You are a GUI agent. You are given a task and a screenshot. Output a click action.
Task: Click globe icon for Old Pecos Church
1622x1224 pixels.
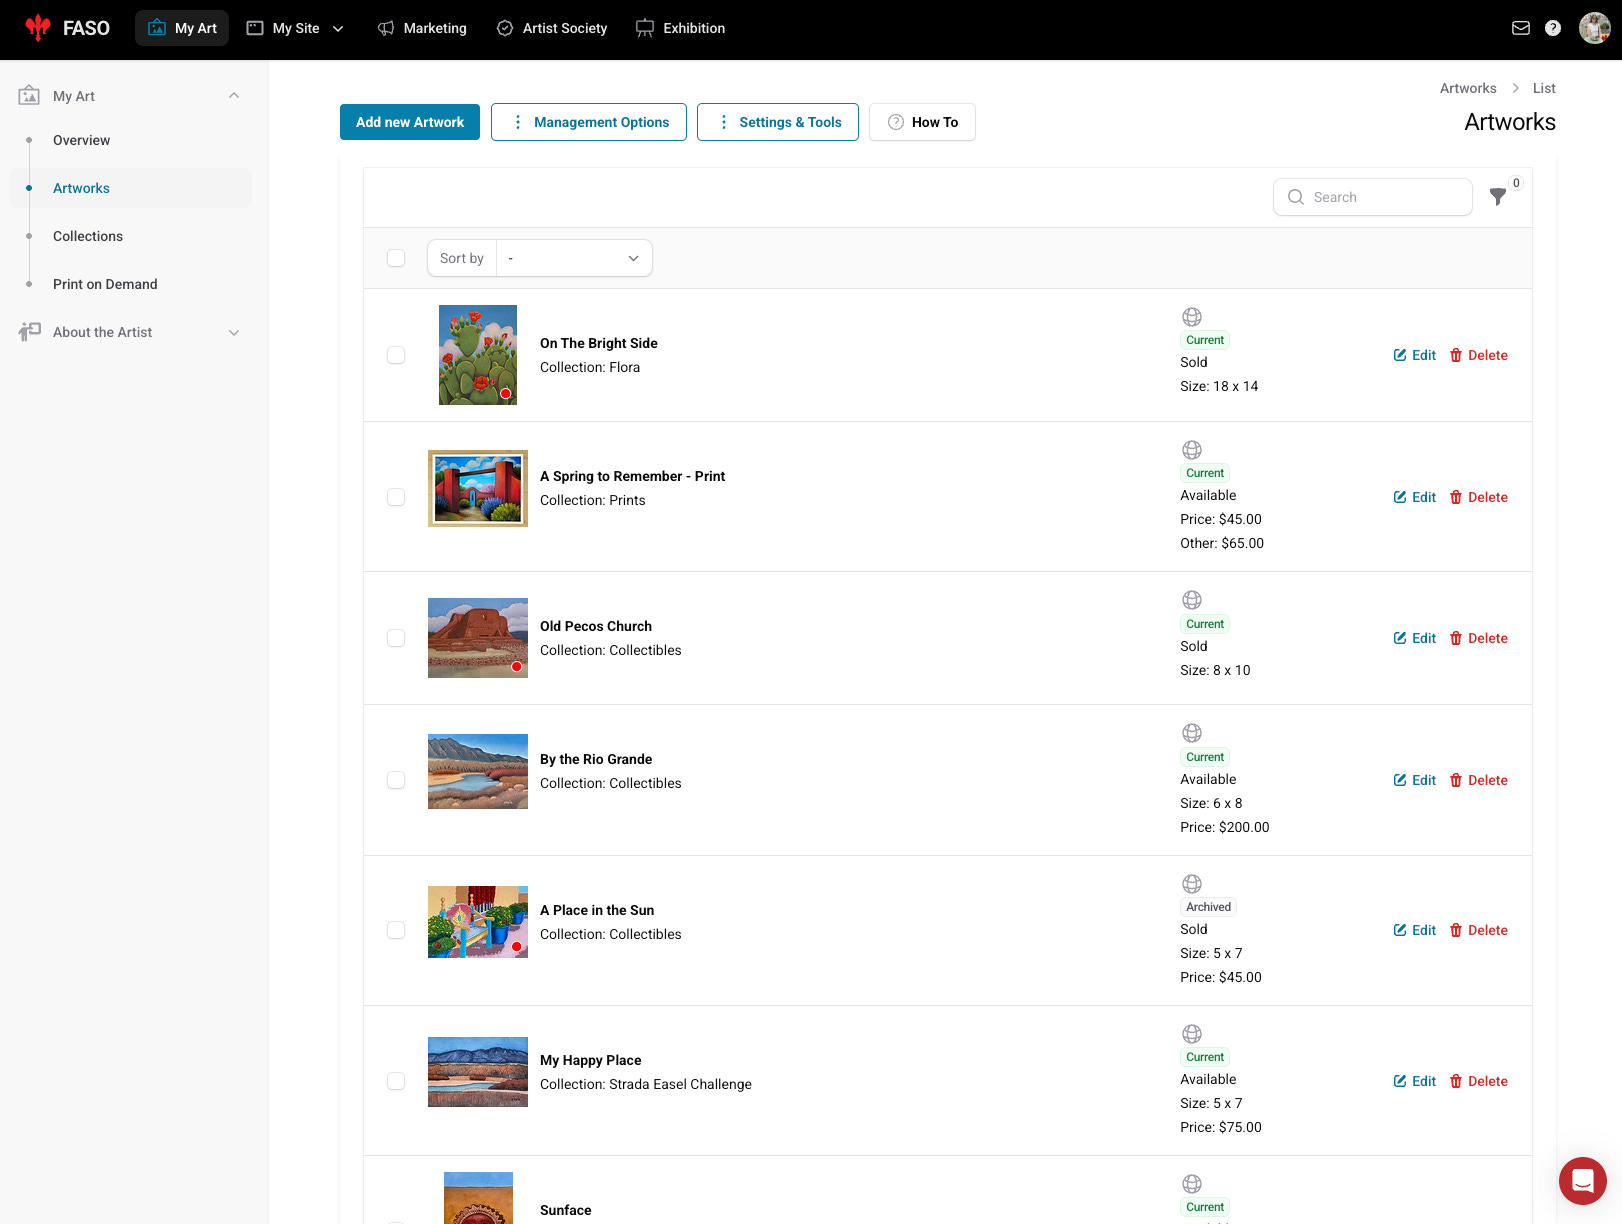[1192, 600]
